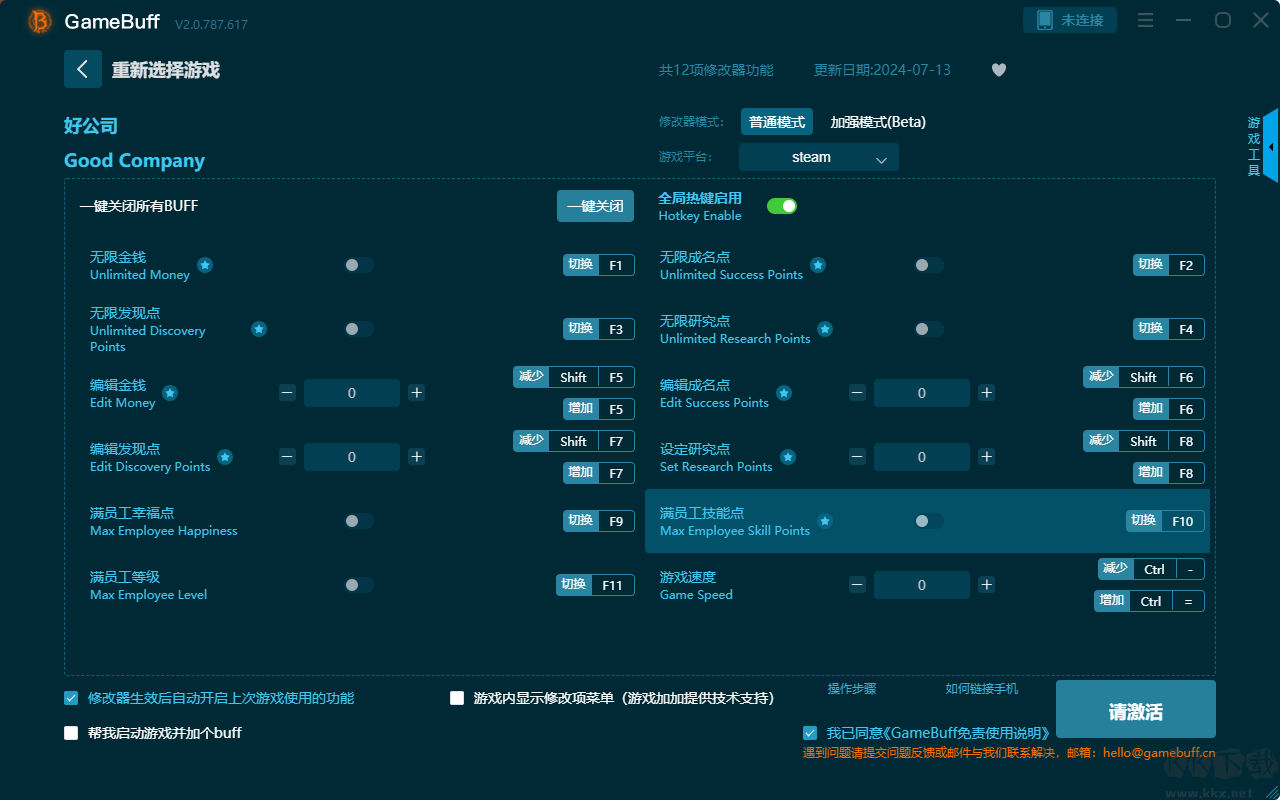The height and width of the screenshot is (800, 1280).
Task: Click the star icon beside Set Research Points
Action: coord(788,457)
